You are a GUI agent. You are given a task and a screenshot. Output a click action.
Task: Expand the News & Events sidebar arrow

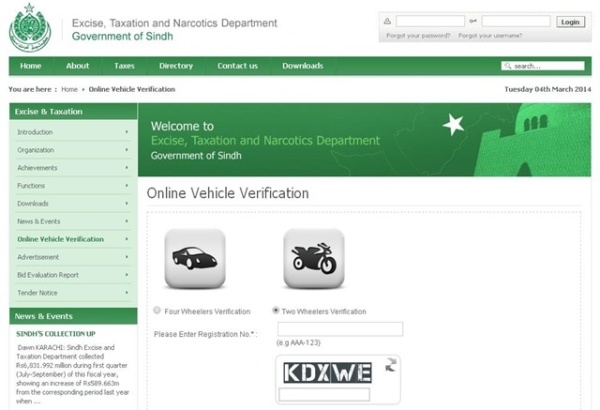tap(127, 221)
